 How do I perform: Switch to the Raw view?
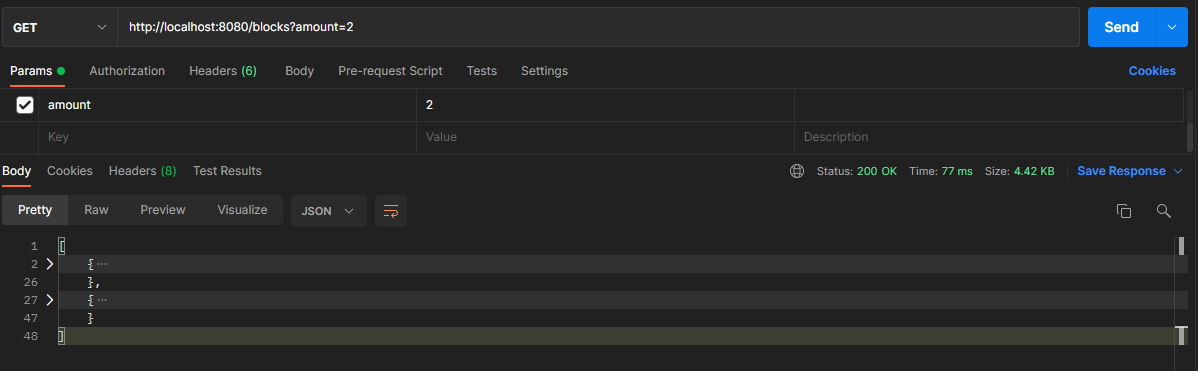click(x=96, y=210)
